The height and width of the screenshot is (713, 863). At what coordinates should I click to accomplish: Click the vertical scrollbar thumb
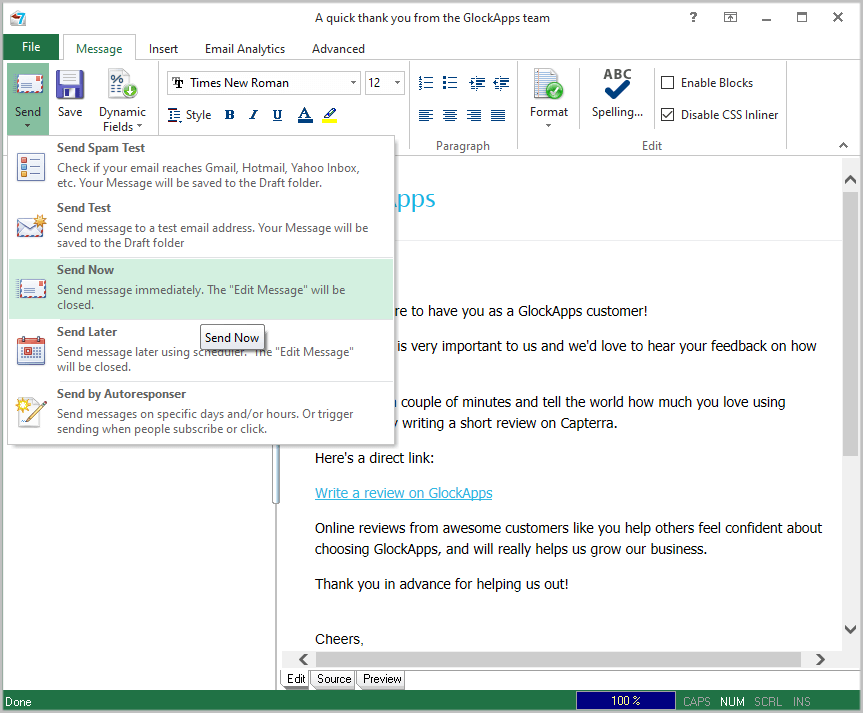tap(850, 324)
